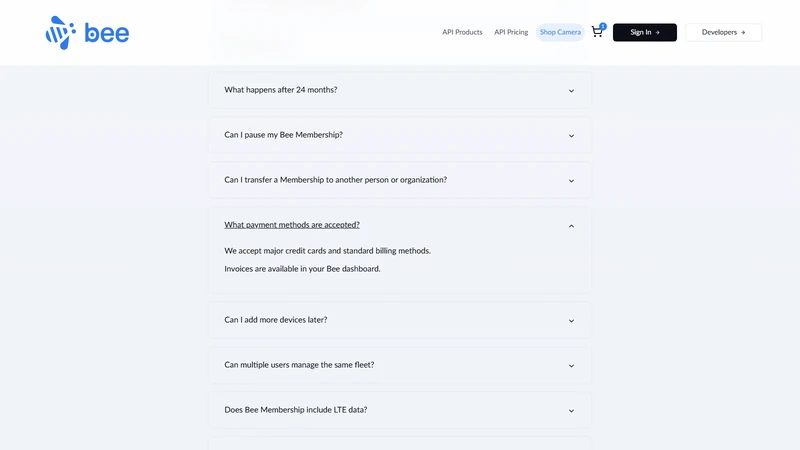Open the API Pricing menu item
This screenshot has width=800, height=450.
point(511,32)
